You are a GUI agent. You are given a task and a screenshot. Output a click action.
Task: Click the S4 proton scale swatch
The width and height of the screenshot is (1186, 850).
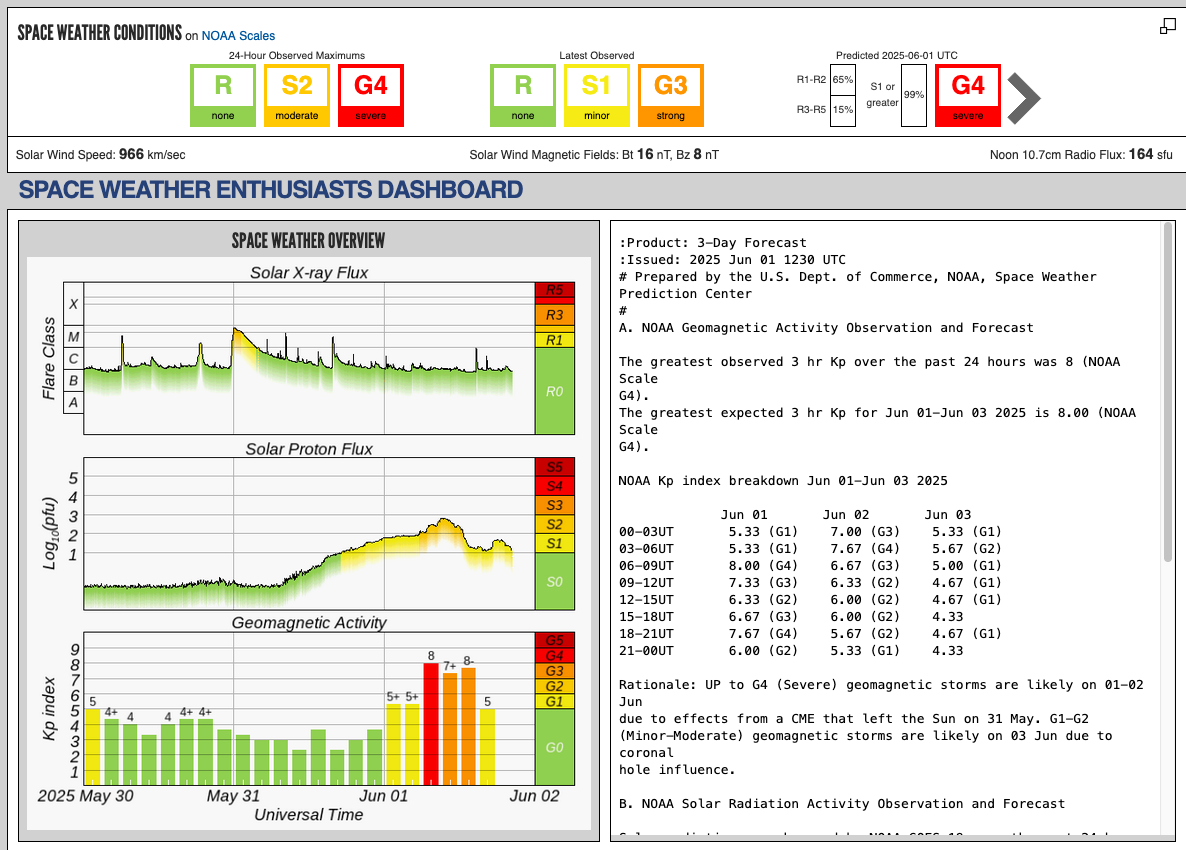(x=554, y=485)
